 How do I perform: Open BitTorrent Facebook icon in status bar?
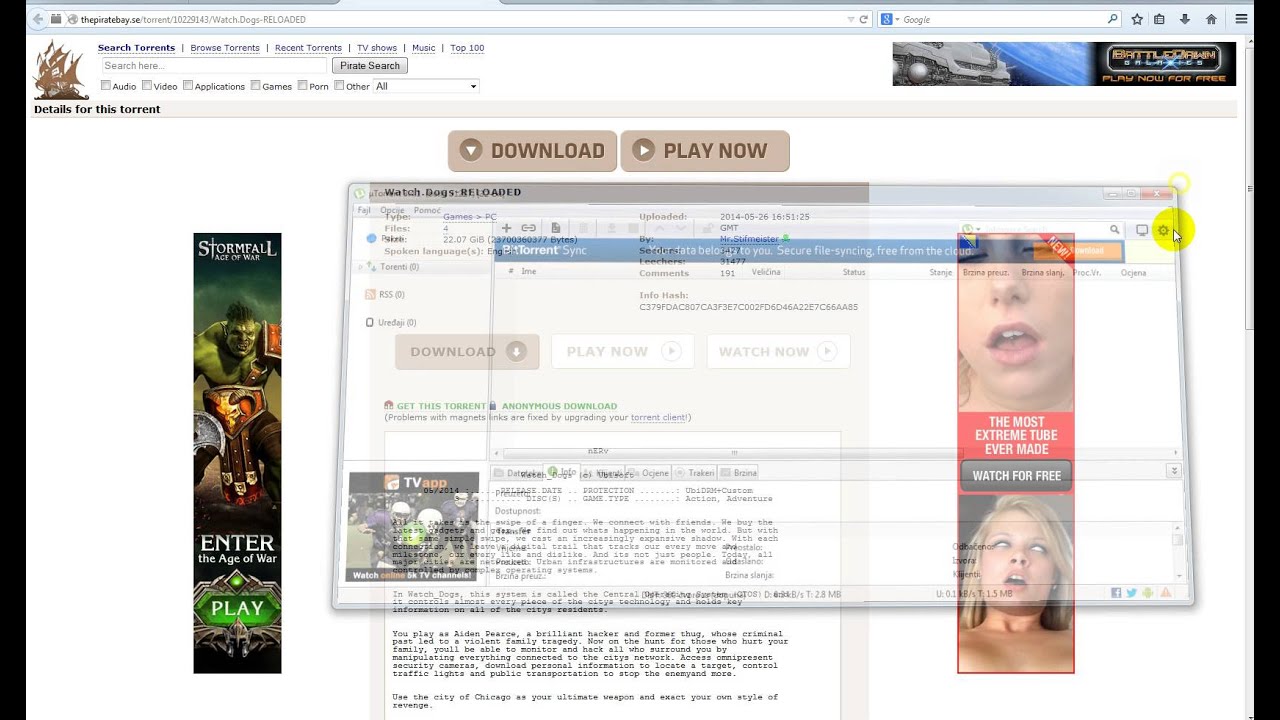pos(1116,593)
